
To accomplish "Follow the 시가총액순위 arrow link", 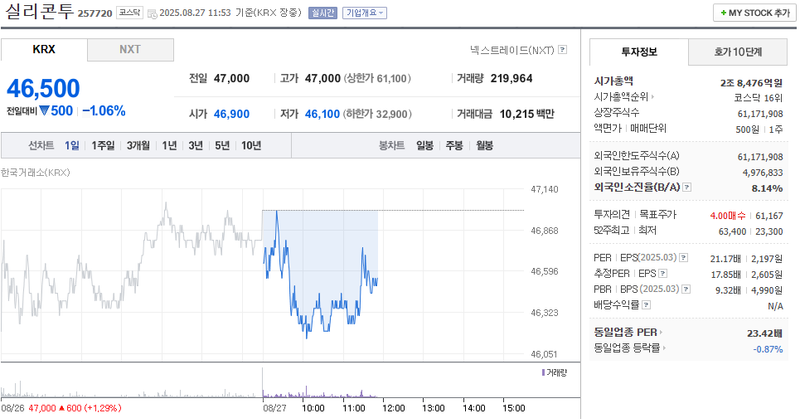I will point(623,96).
